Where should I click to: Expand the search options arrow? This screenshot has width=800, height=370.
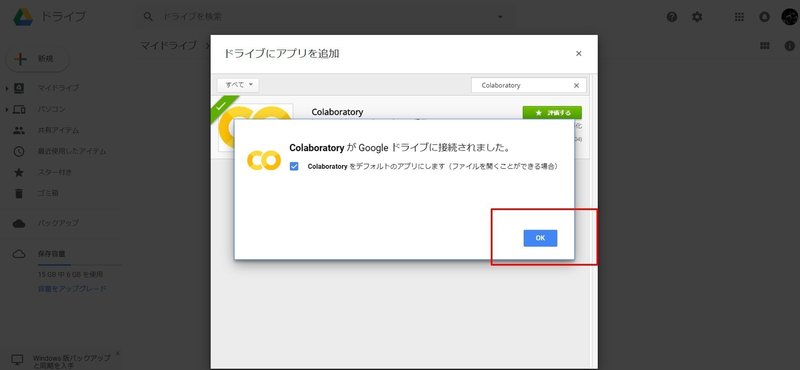500,17
